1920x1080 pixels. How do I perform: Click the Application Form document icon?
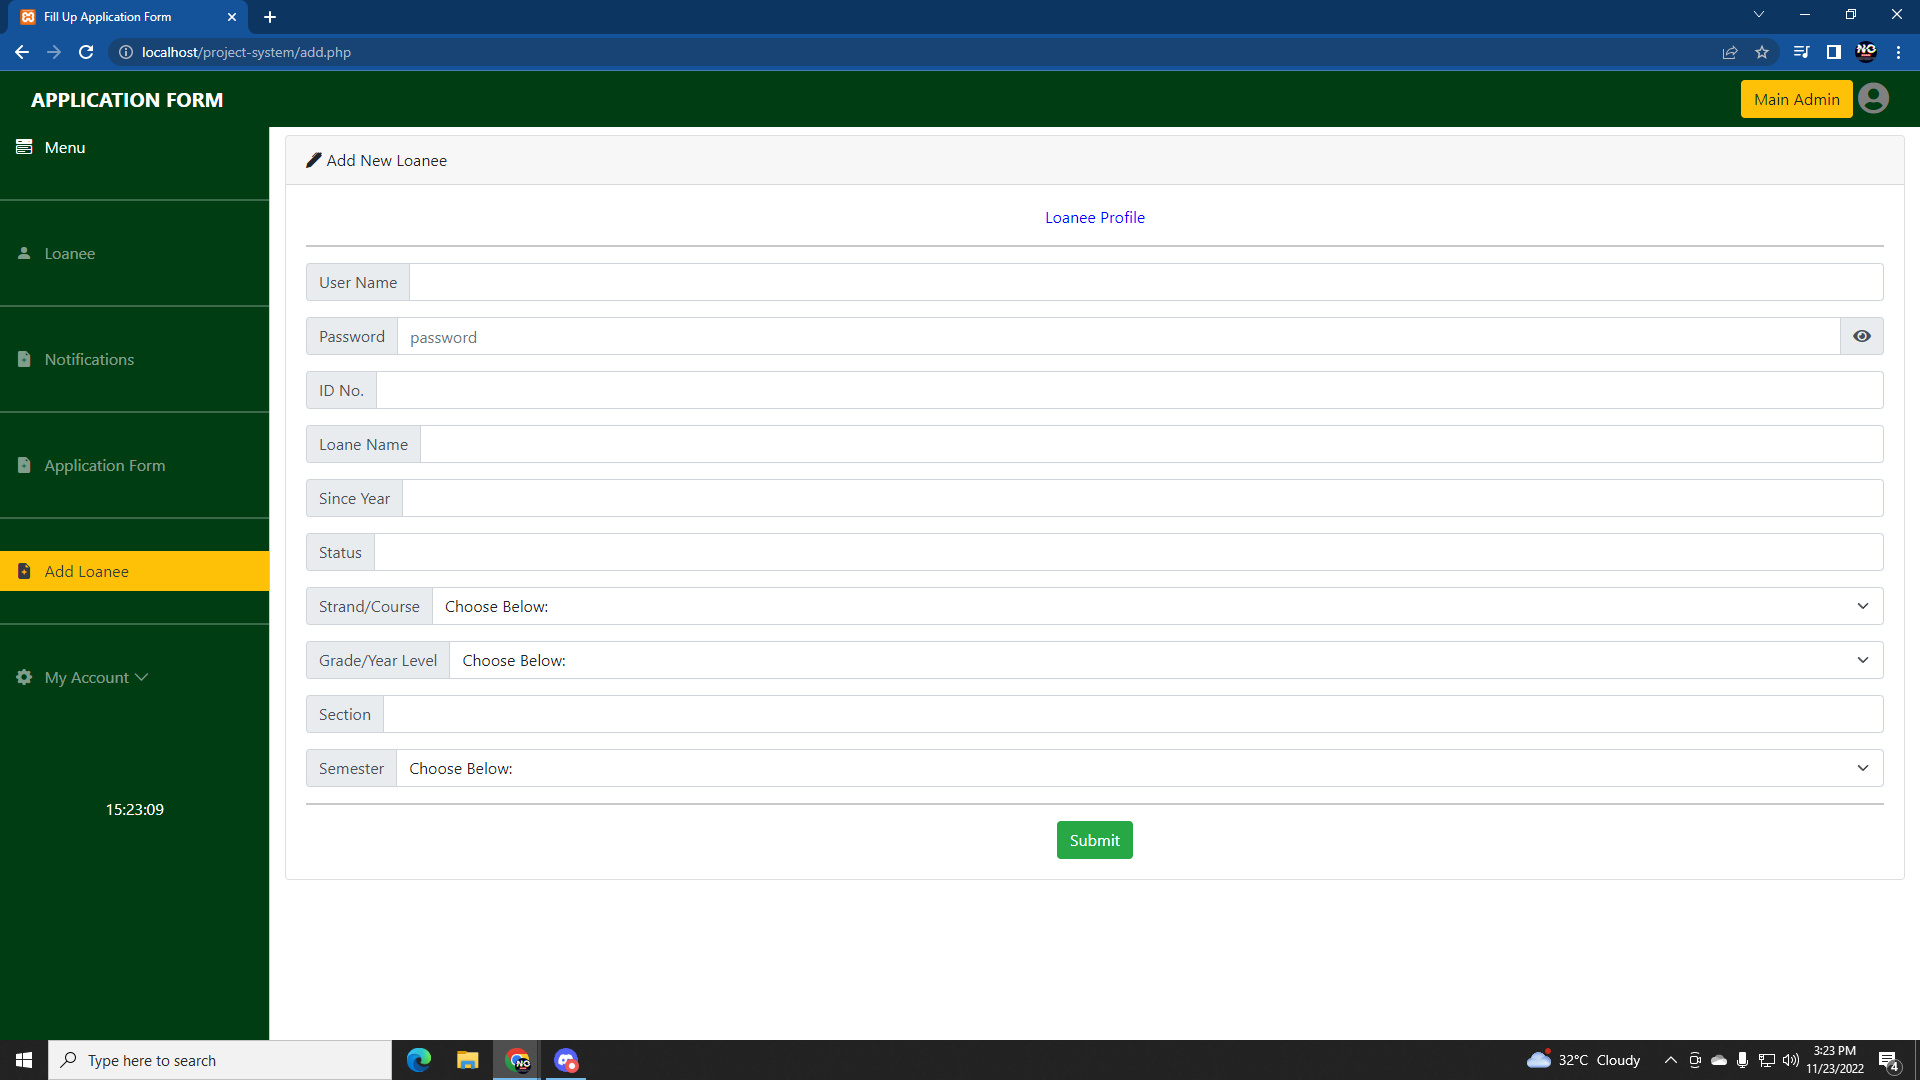click(x=24, y=464)
